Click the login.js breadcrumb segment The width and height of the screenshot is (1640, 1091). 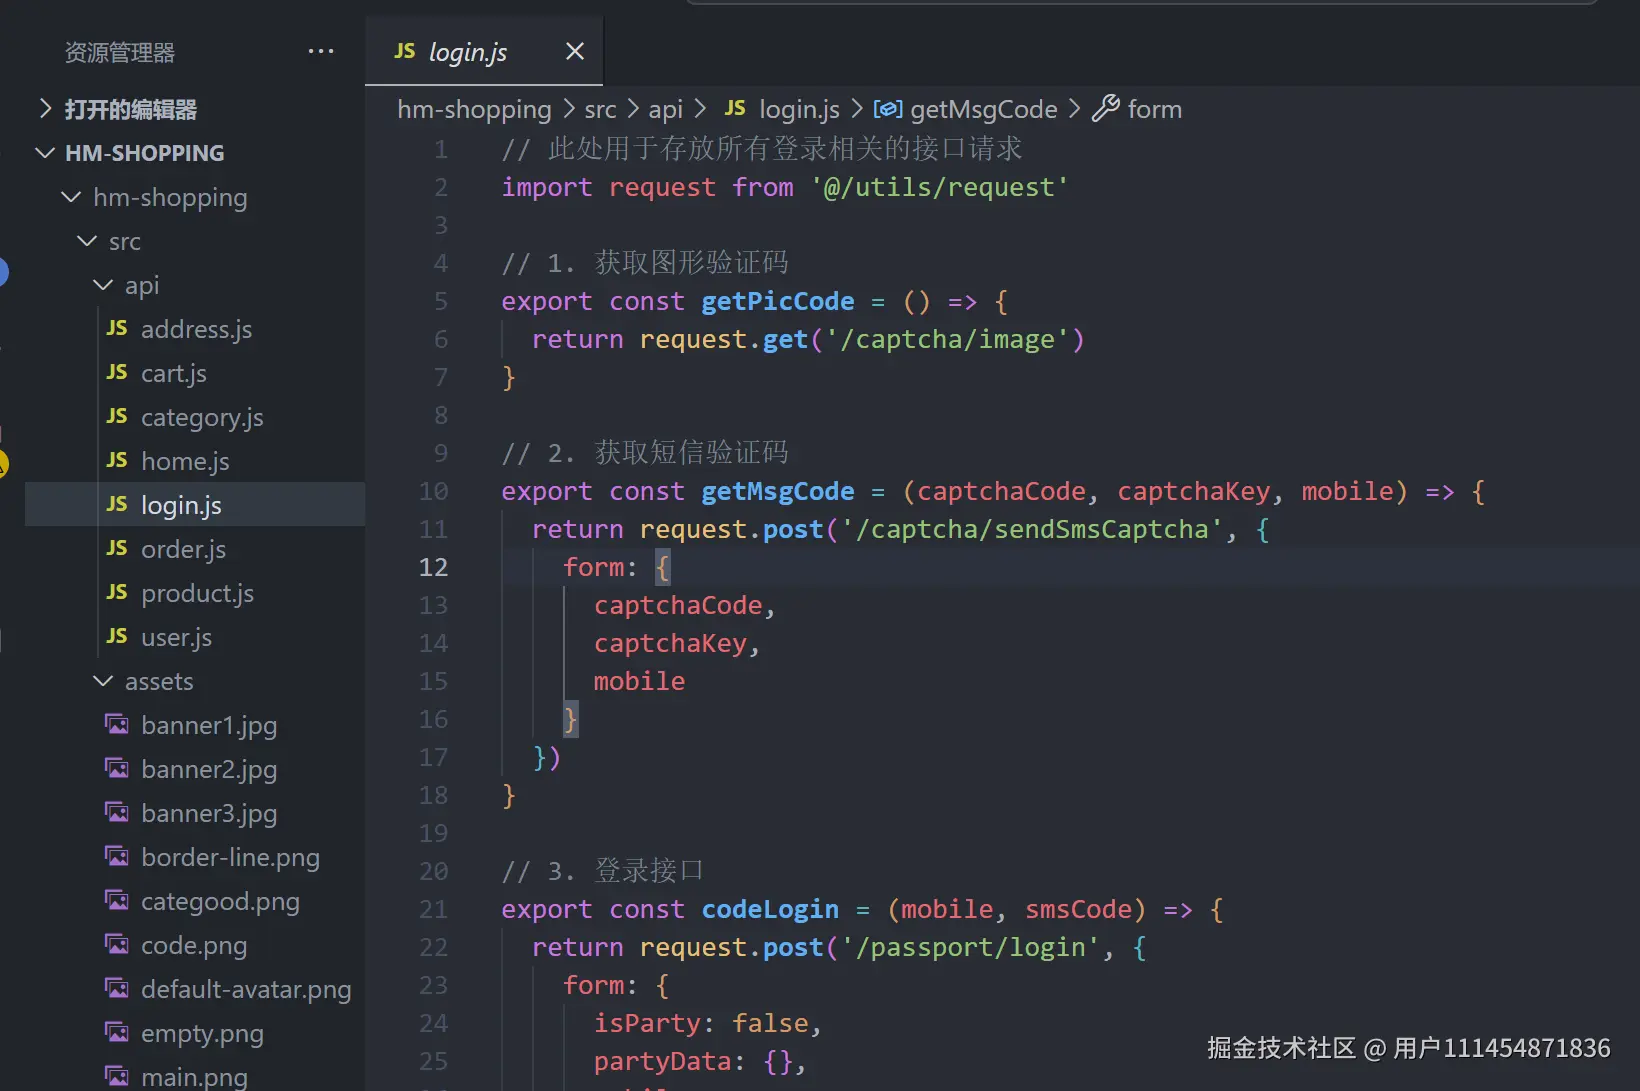tap(799, 109)
